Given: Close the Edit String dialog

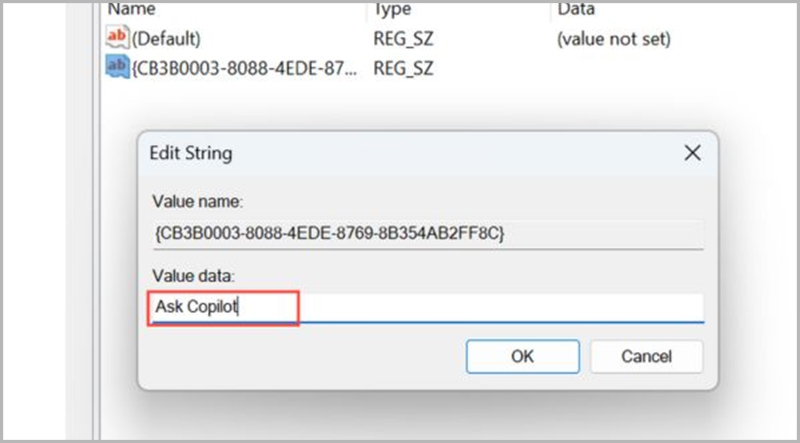Looking at the screenshot, I should tap(692, 153).
